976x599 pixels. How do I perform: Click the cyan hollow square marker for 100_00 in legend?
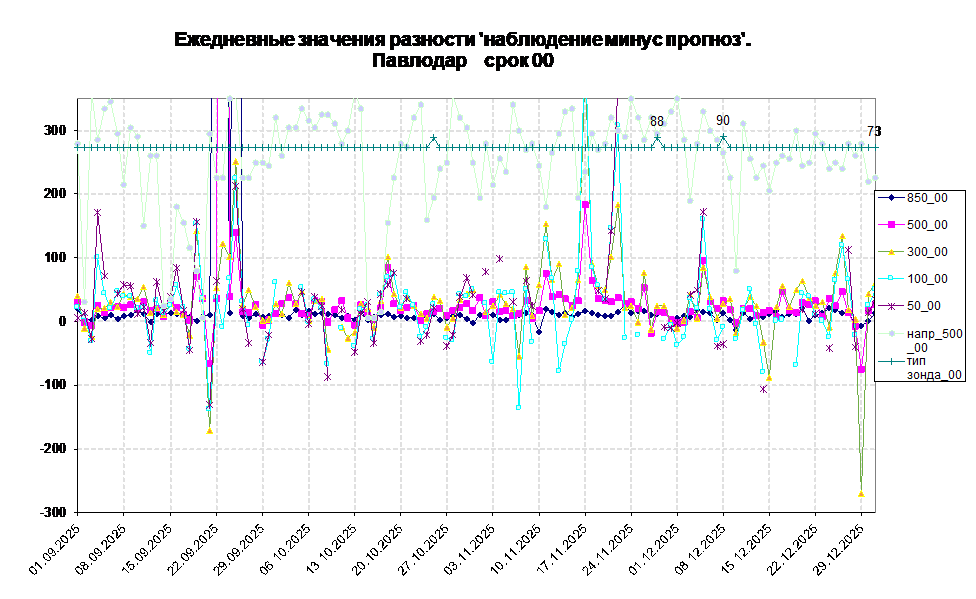[x=891, y=279]
